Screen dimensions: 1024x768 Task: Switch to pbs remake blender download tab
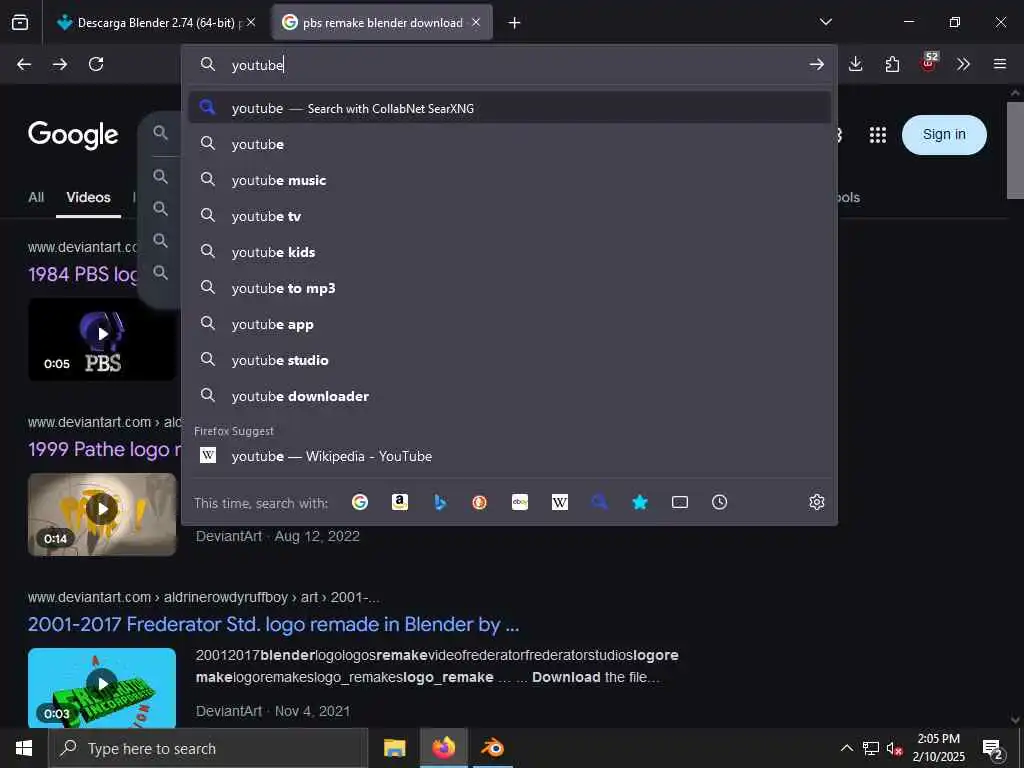pos(382,23)
